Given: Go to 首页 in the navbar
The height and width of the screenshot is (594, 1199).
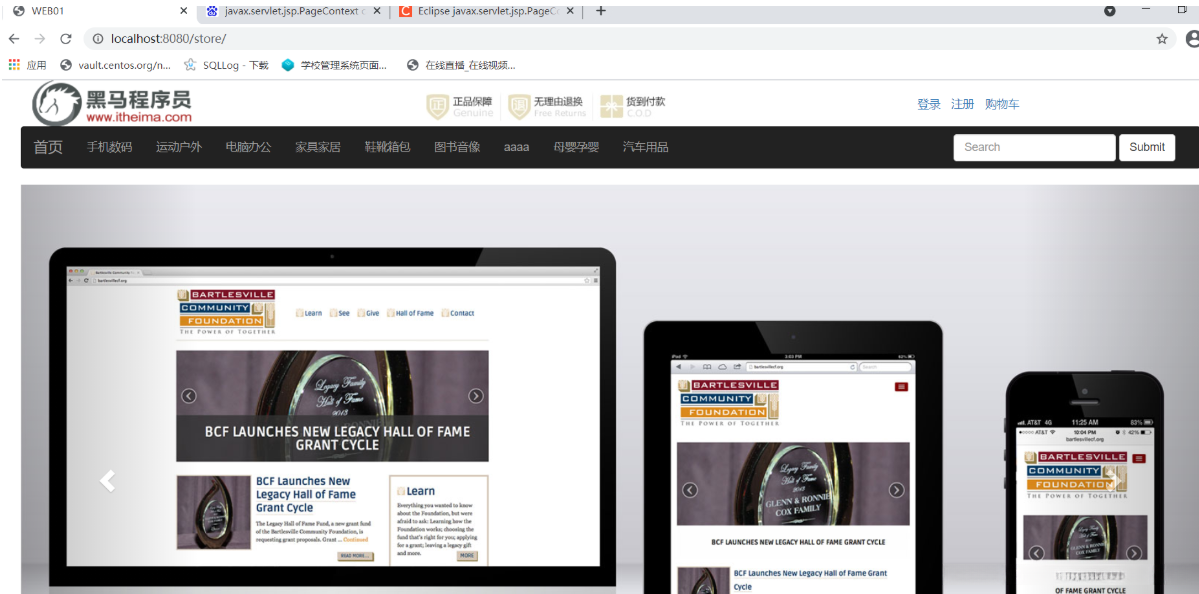Looking at the screenshot, I should click(48, 147).
